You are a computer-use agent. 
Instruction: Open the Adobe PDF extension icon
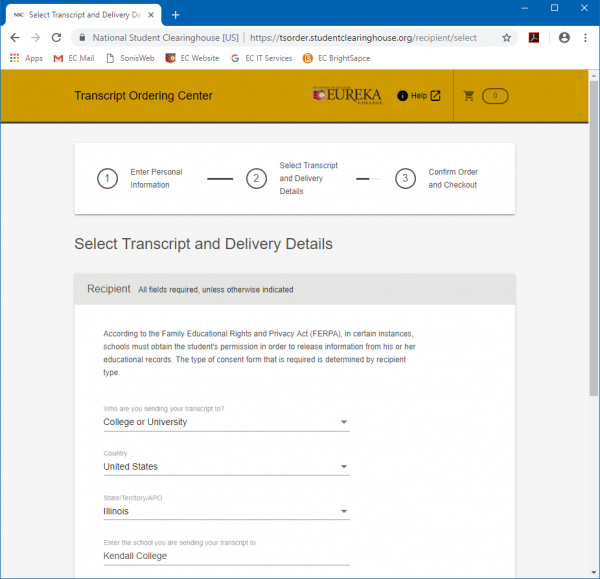[535, 37]
